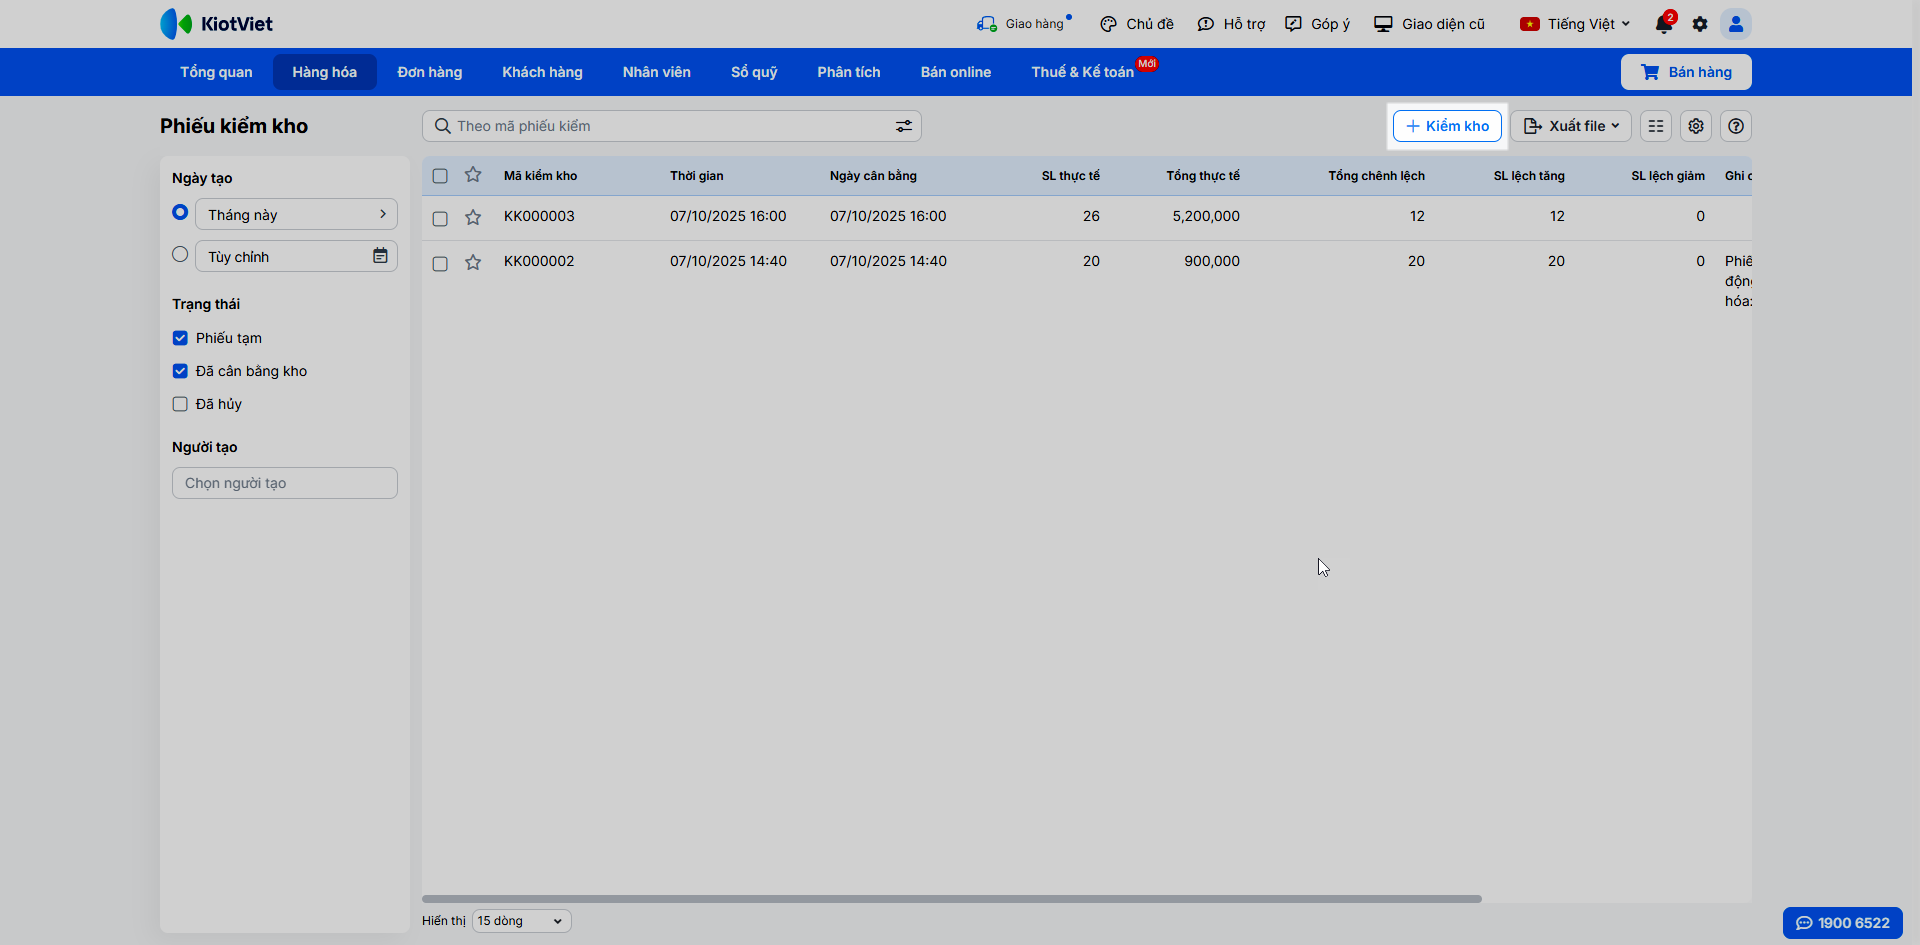Open the user account avatar icon
Image resolution: width=1920 pixels, height=945 pixels.
coord(1736,24)
